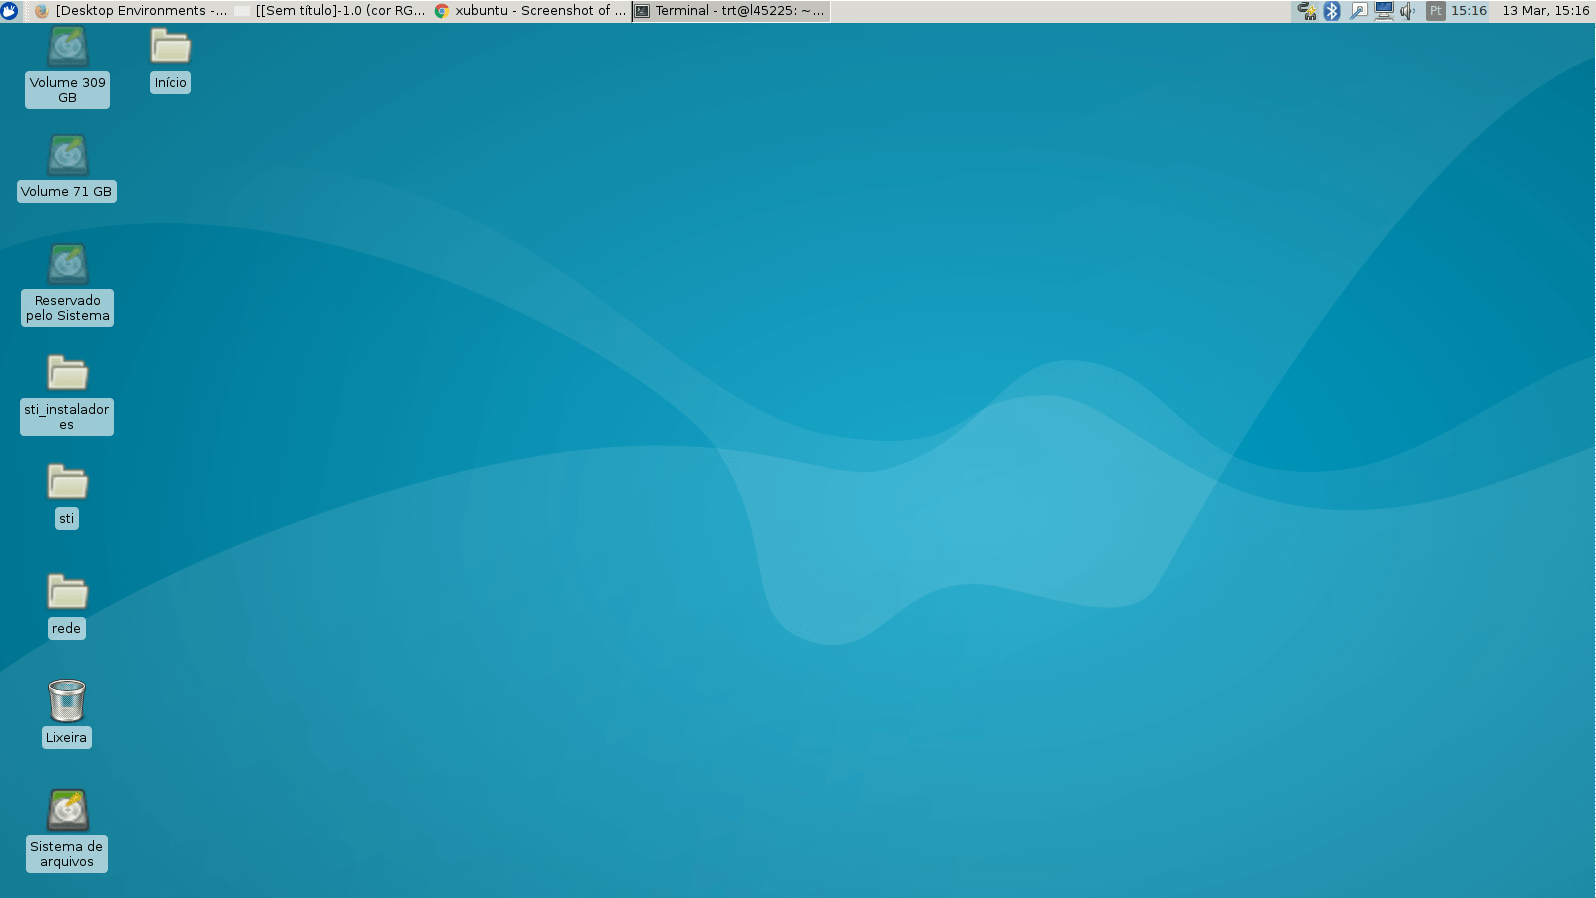Click the magnifier tray icon

point(1358,11)
